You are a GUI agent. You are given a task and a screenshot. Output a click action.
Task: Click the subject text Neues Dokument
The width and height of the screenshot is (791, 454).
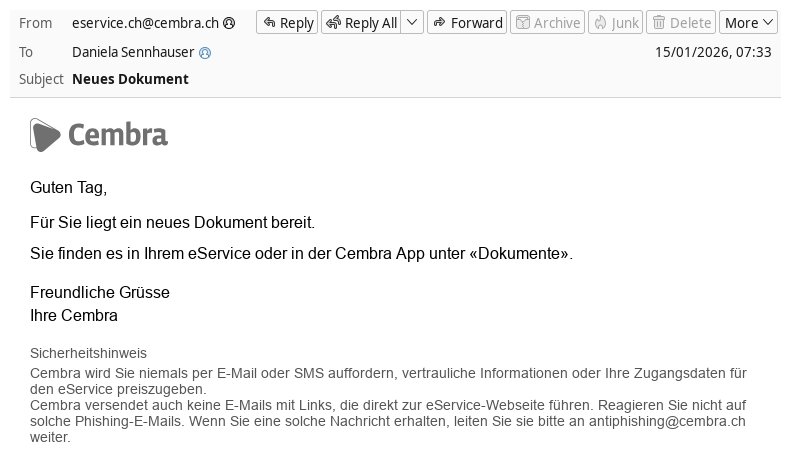(x=130, y=79)
